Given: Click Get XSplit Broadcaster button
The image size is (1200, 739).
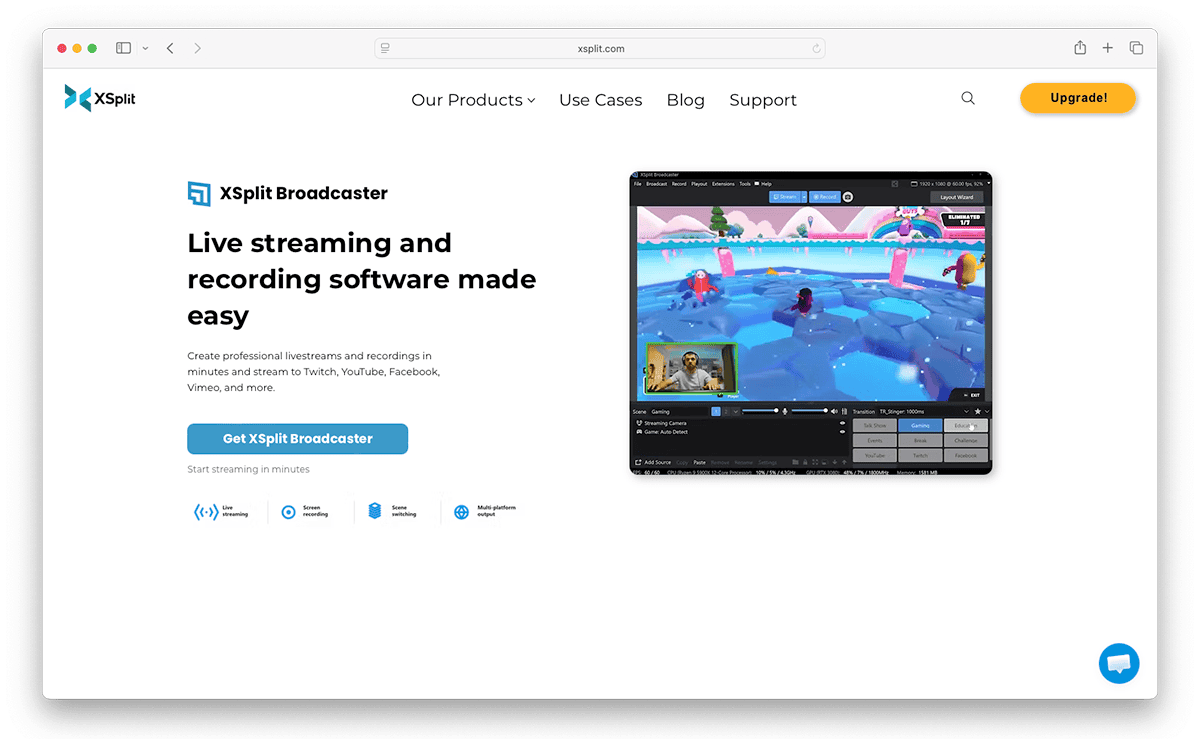Looking at the screenshot, I should click(297, 439).
